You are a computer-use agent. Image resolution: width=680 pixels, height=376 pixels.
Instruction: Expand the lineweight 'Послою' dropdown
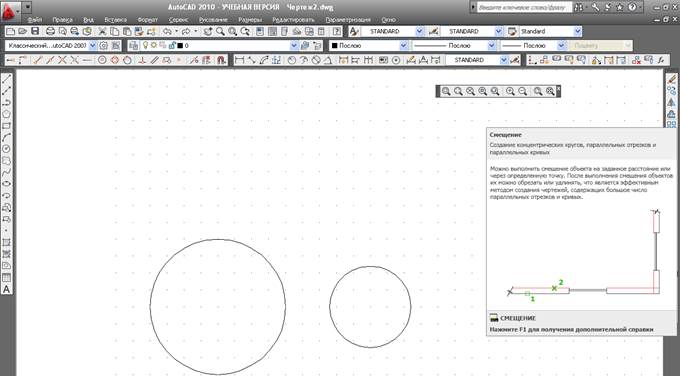pos(562,45)
